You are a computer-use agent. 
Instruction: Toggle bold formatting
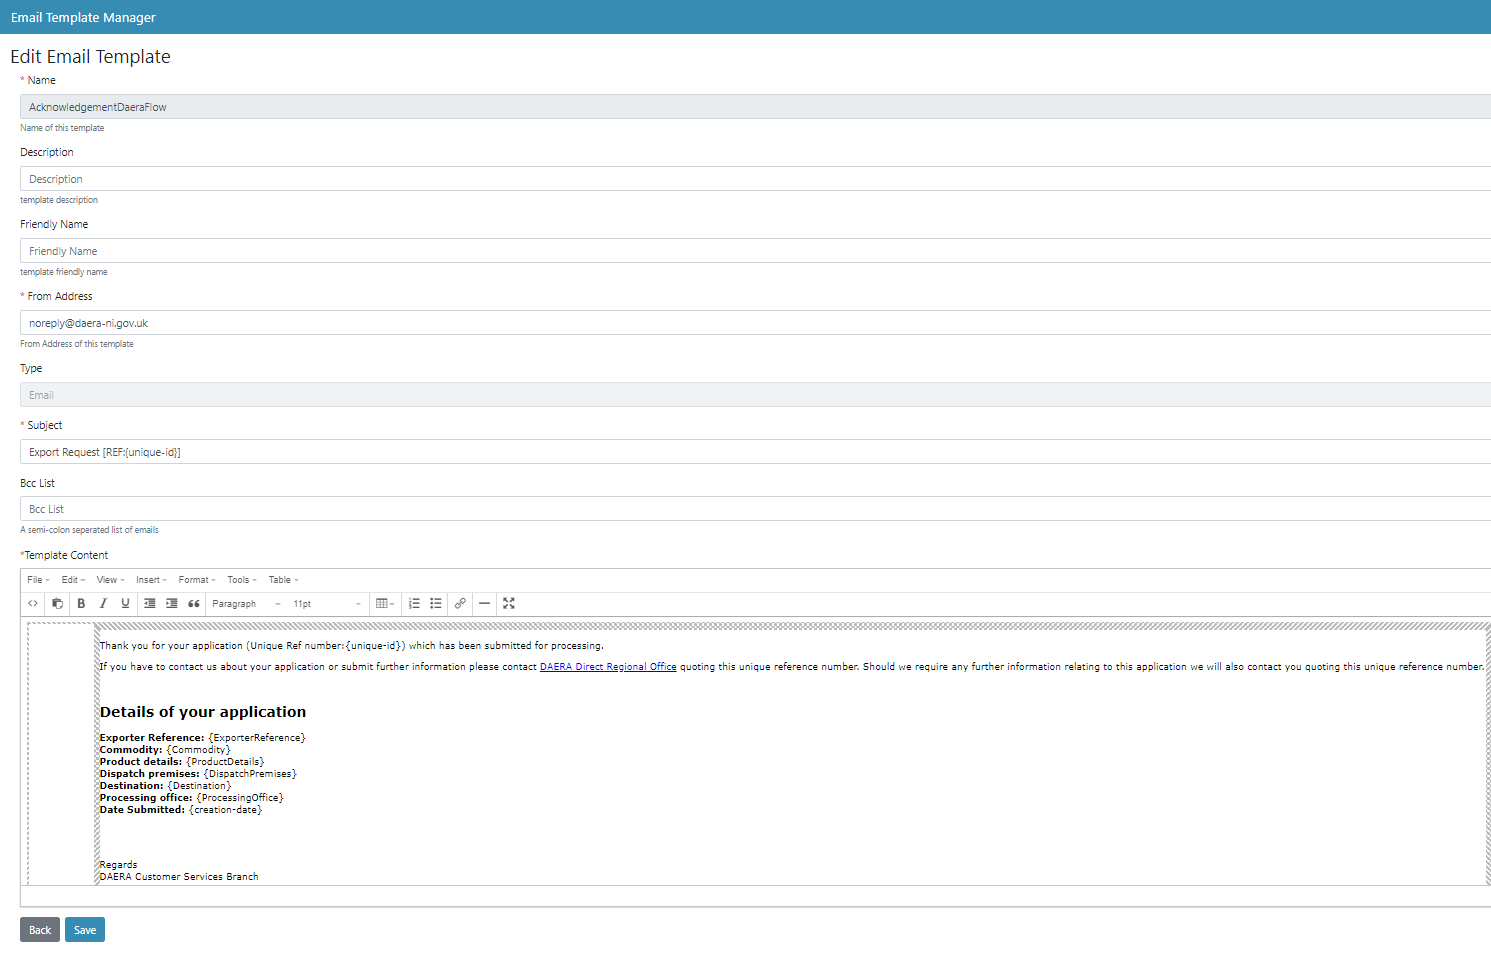pos(81,603)
